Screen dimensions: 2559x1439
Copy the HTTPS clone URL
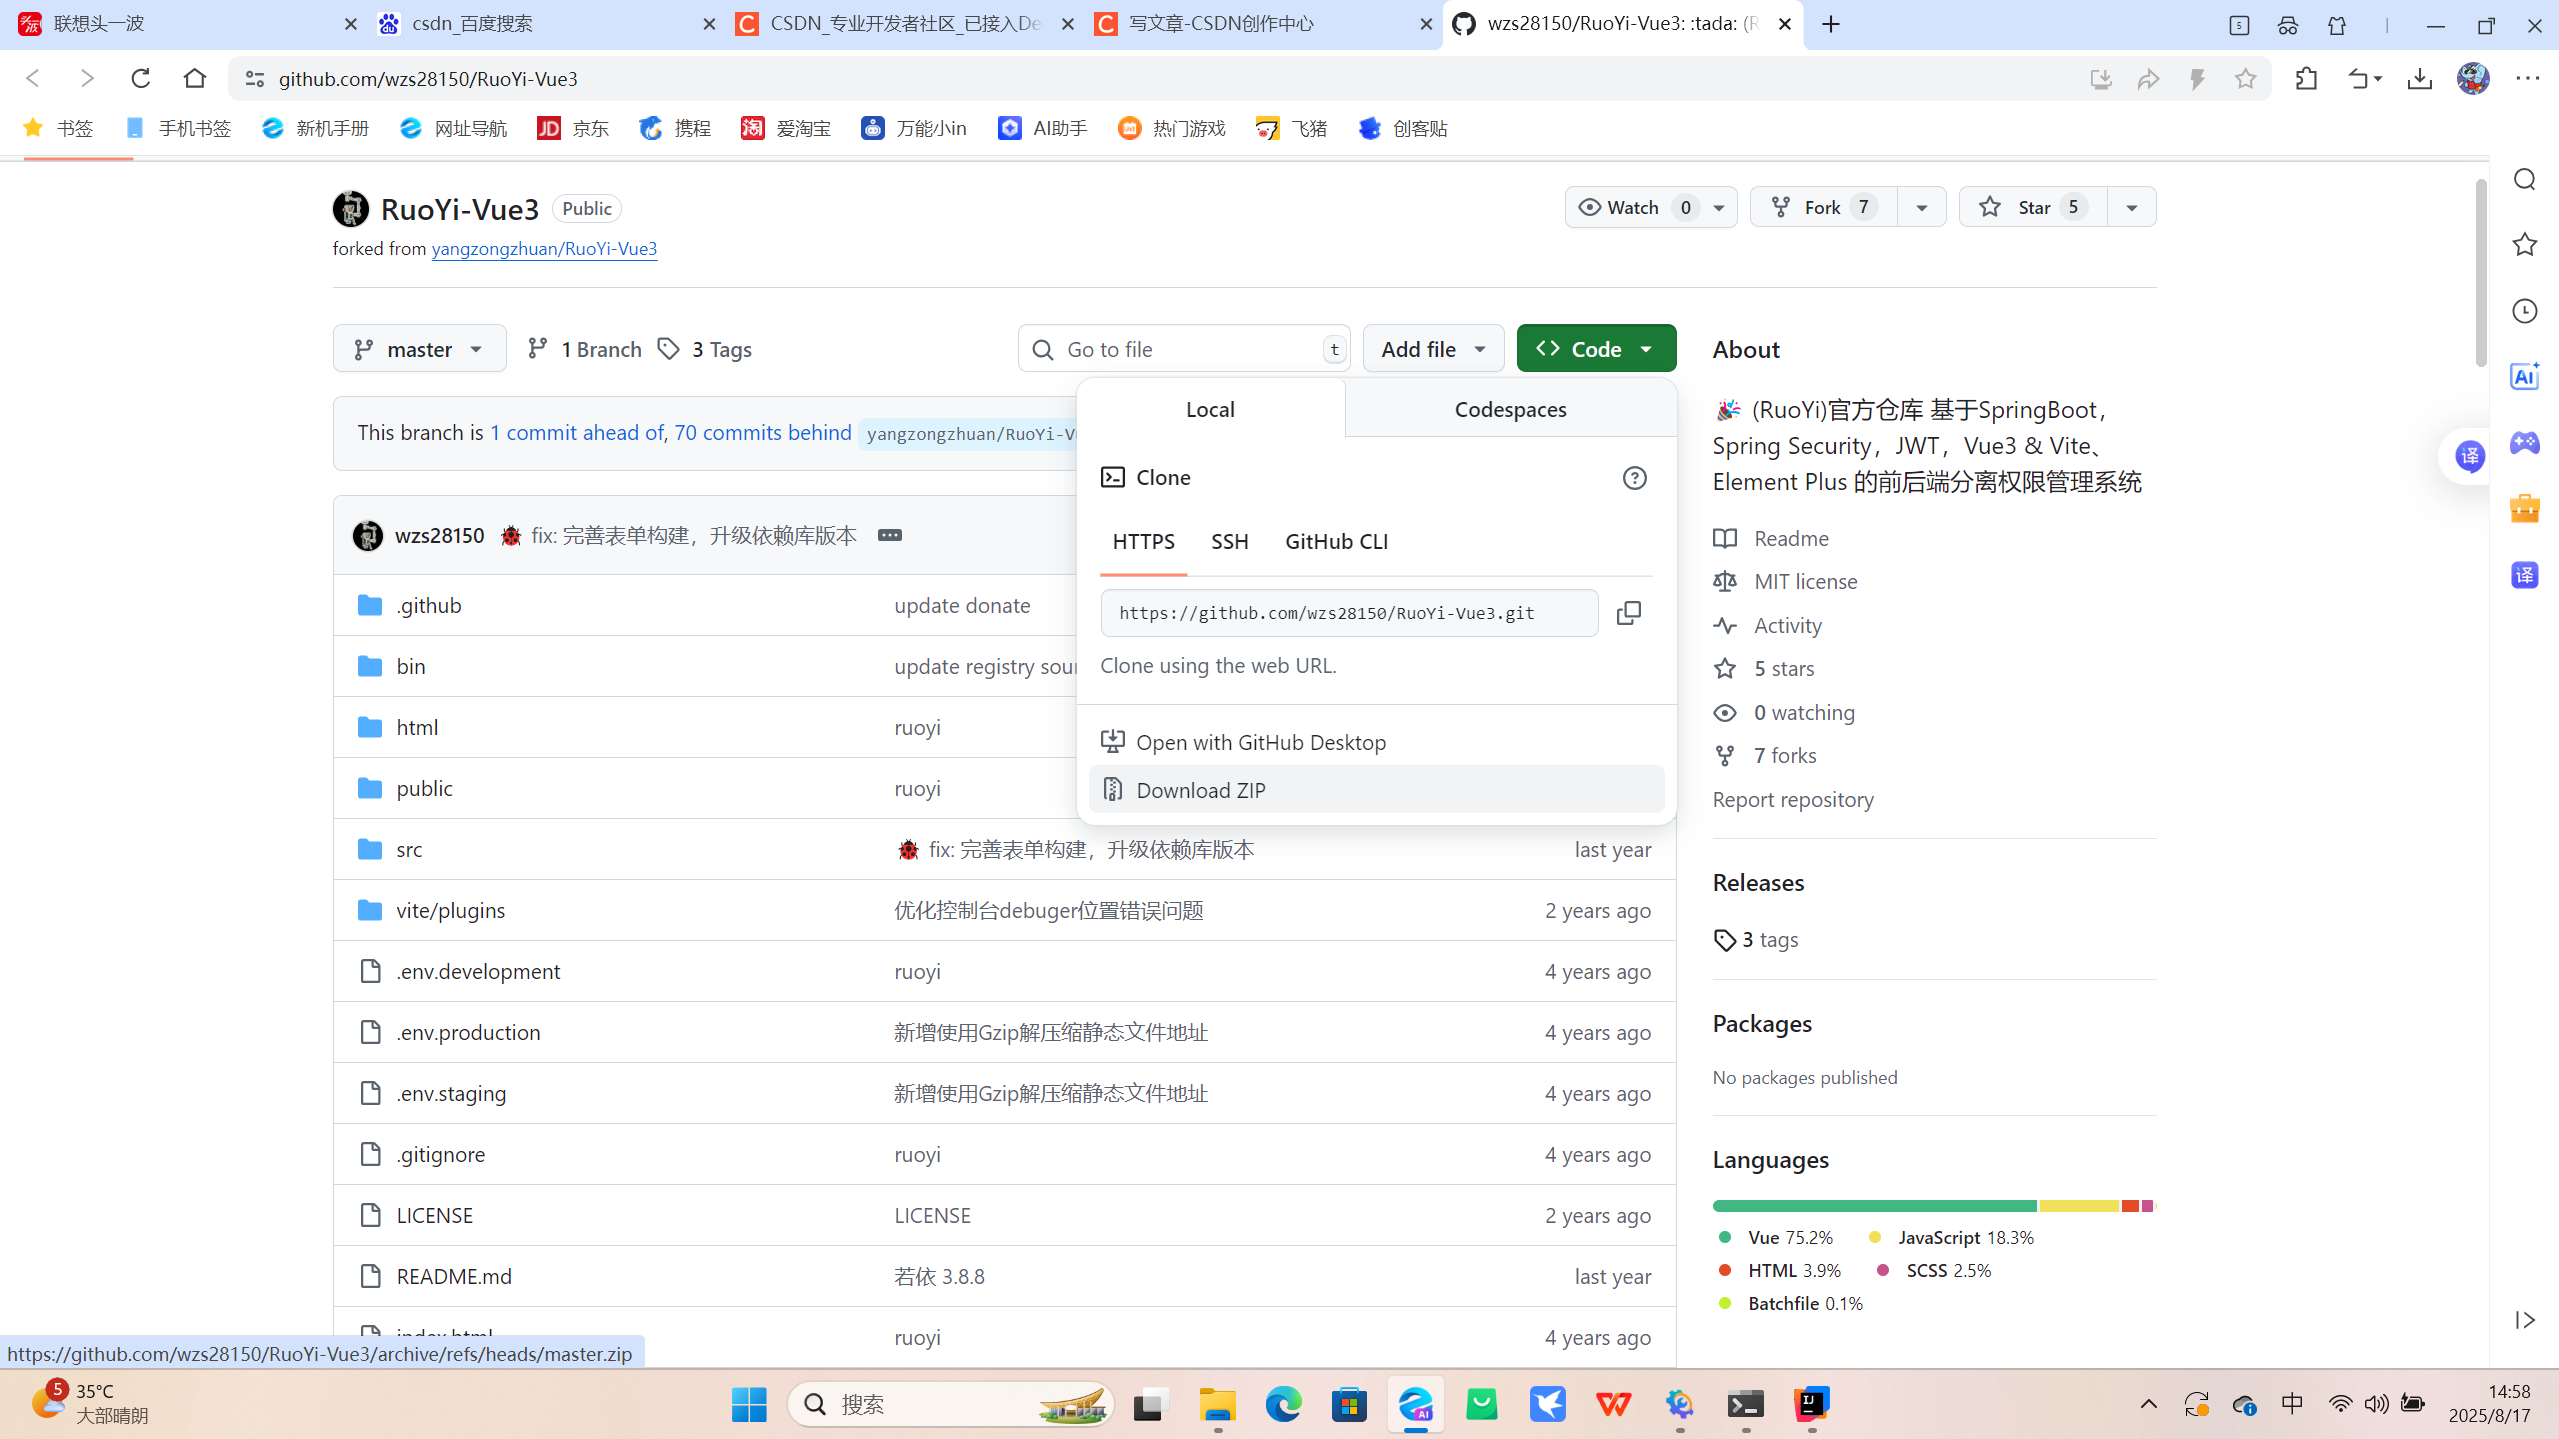click(x=1629, y=613)
